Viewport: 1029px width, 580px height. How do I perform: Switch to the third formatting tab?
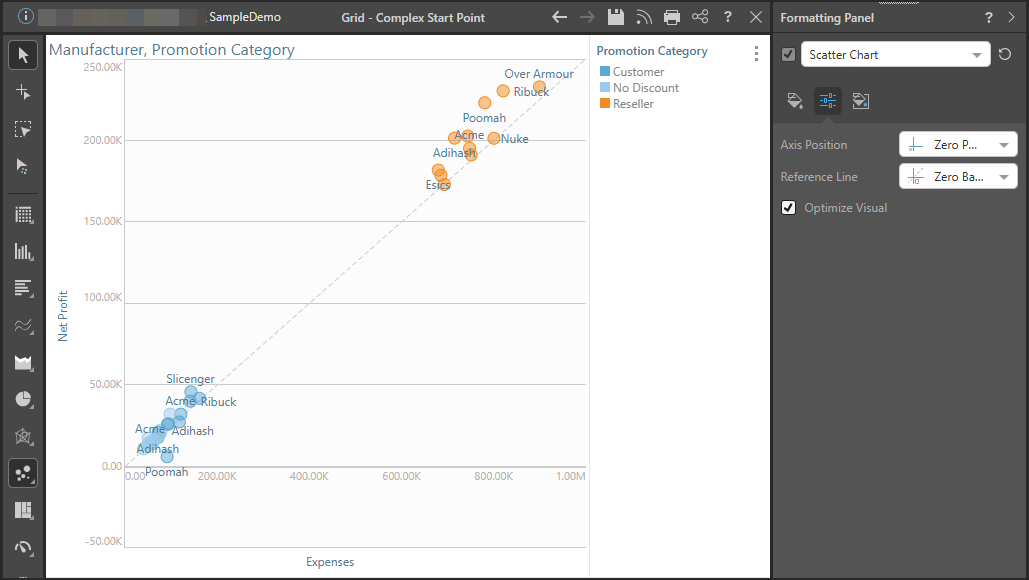(x=860, y=100)
